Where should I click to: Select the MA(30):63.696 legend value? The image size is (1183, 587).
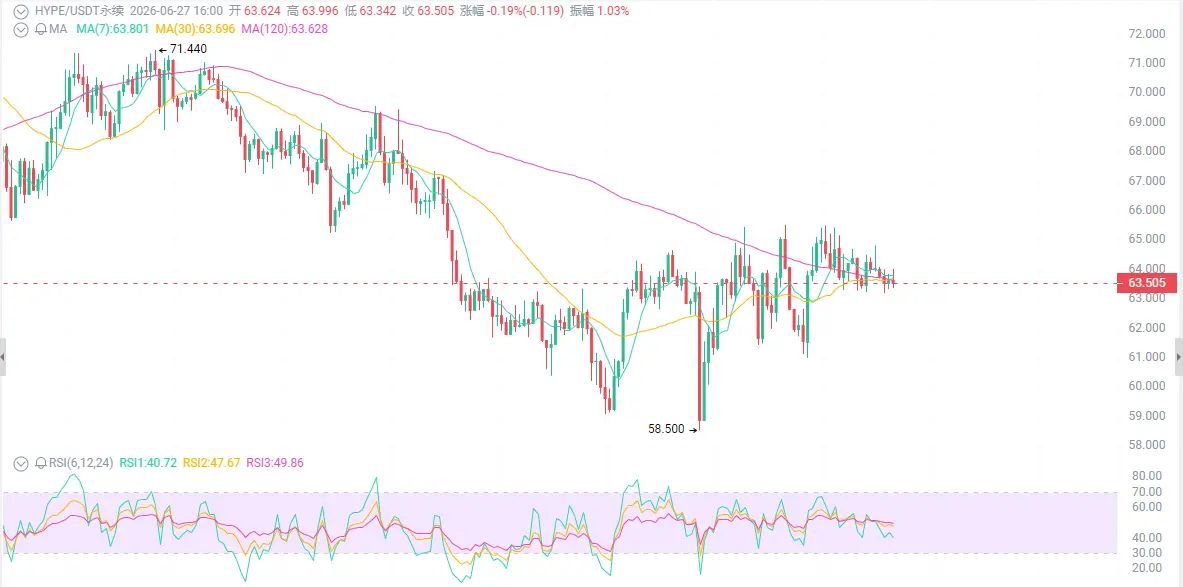tap(196, 29)
